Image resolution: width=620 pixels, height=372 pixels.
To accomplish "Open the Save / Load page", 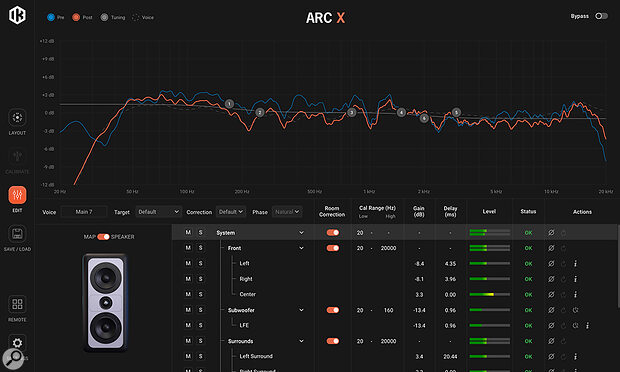I will 17,234.
